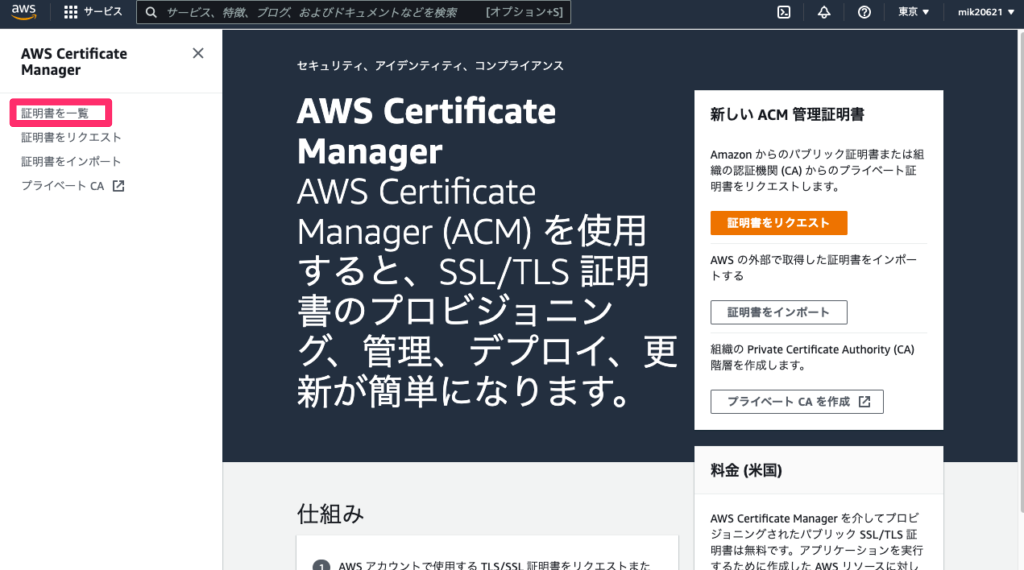Click the プライベート CA を作成 button

[797, 402]
